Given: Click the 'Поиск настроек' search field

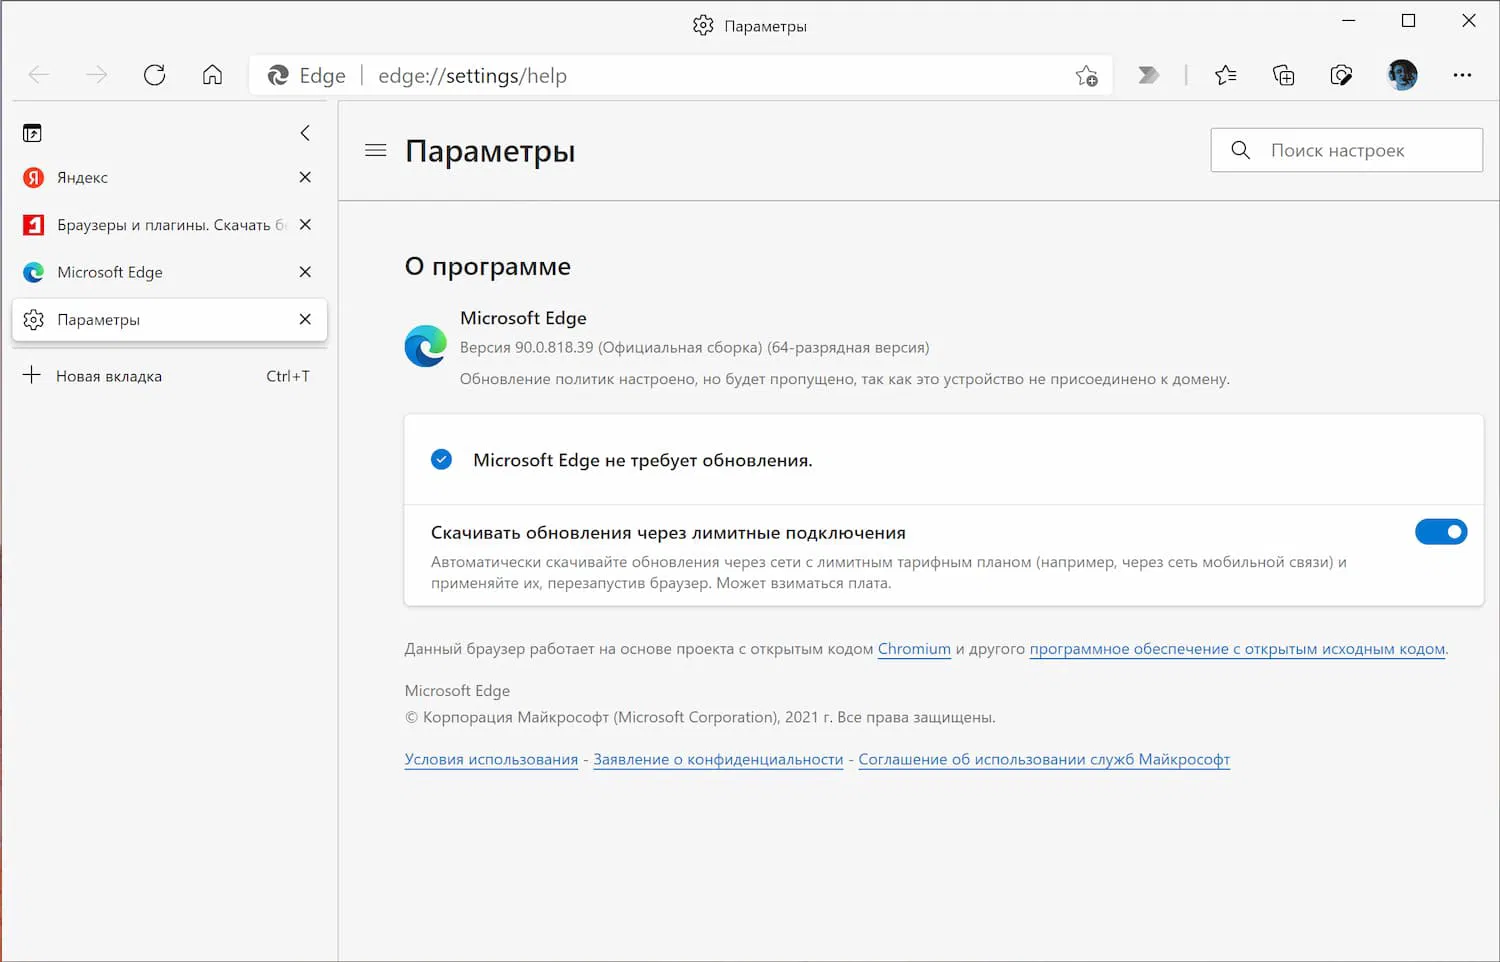Looking at the screenshot, I should coord(1346,150).
